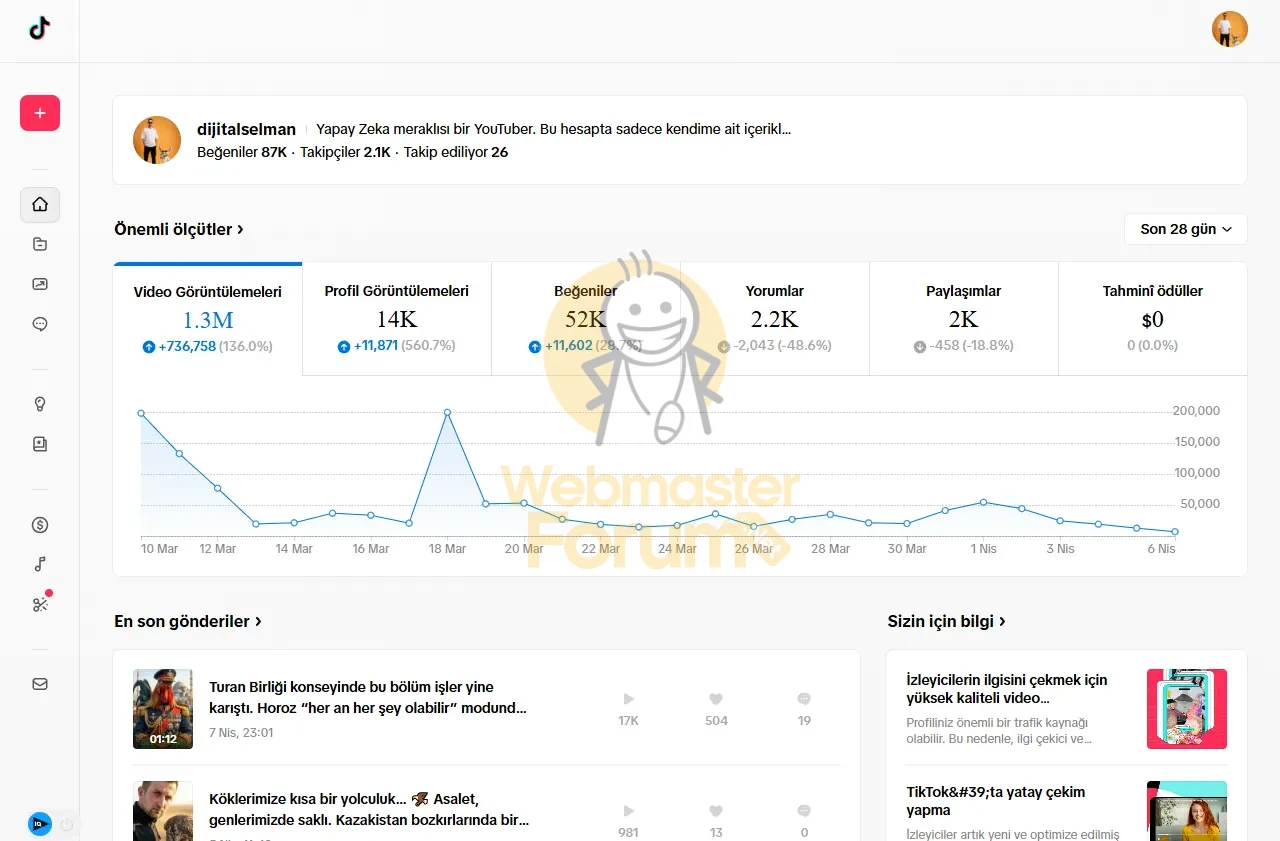1280x841 pixels.
Task: Open the 'Son 28 gün' date range dropdown
Action: (x=1185, y=229)
